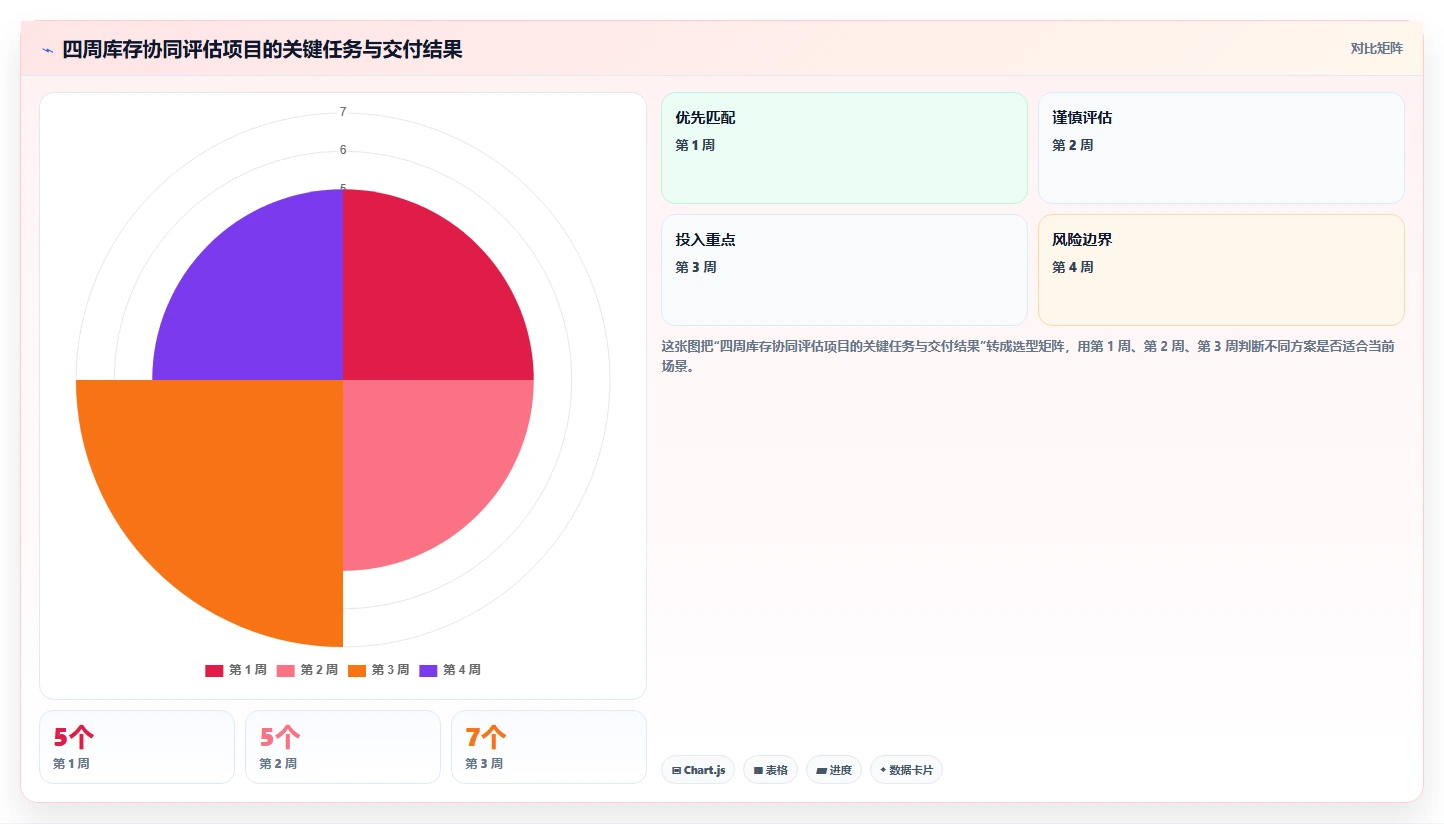Click the 对比矩阵 label in header
The image size is (1444, 824).
(x=1376, y=48)
